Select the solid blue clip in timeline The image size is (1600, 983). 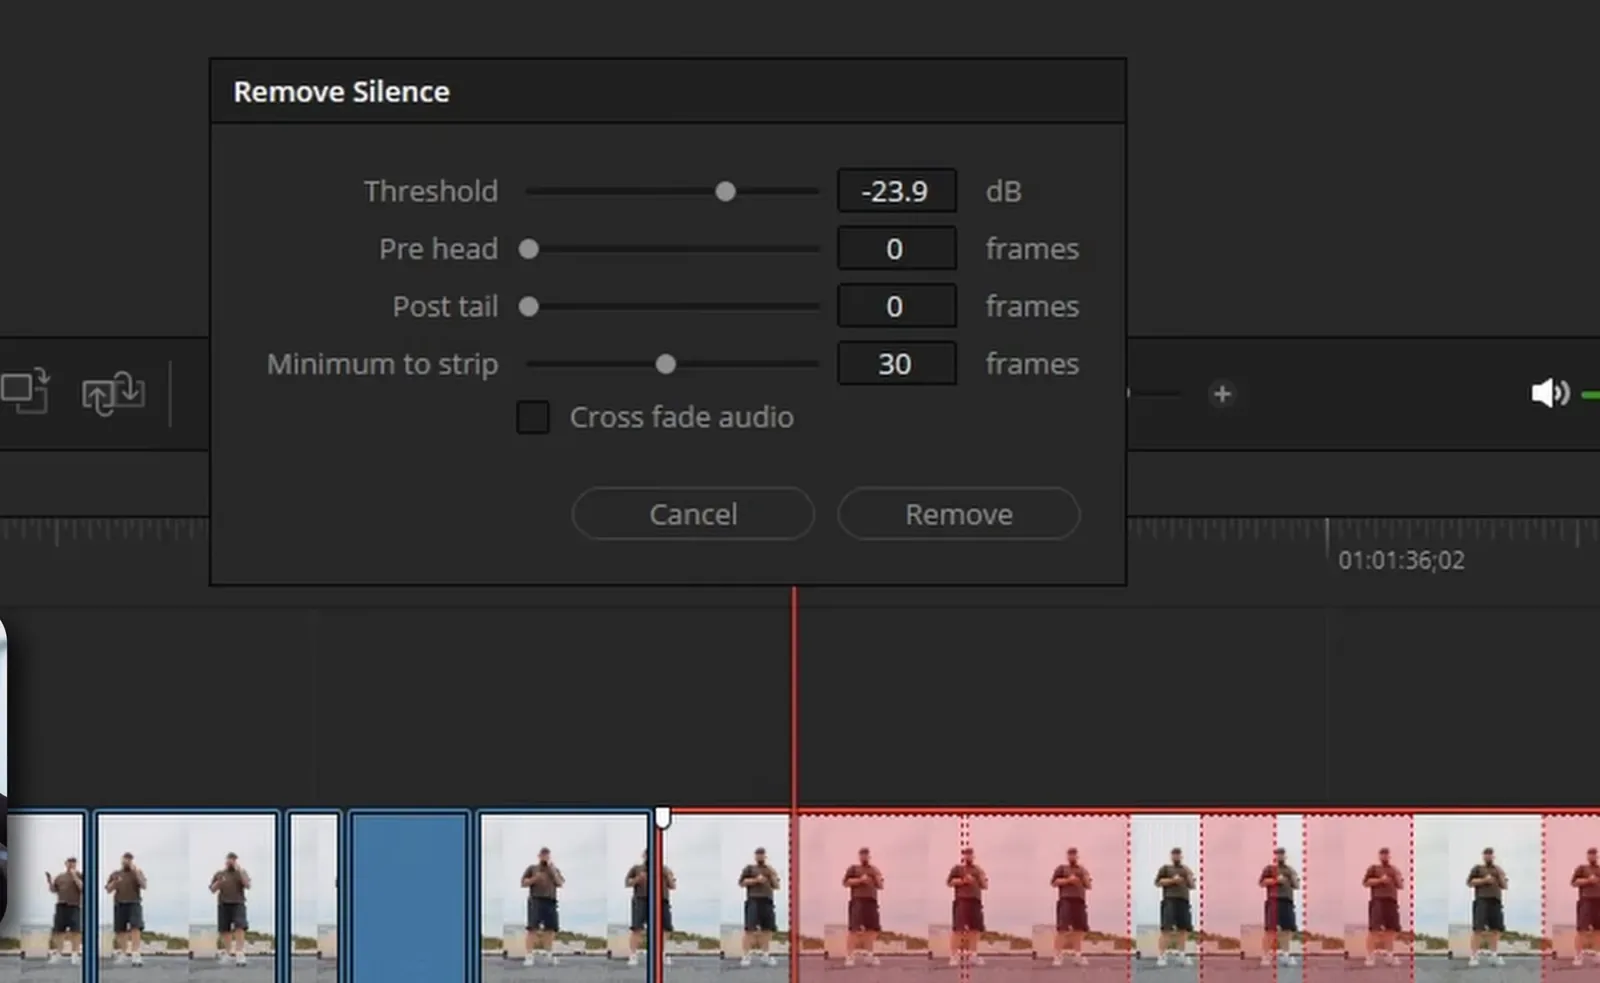point(409,897)
